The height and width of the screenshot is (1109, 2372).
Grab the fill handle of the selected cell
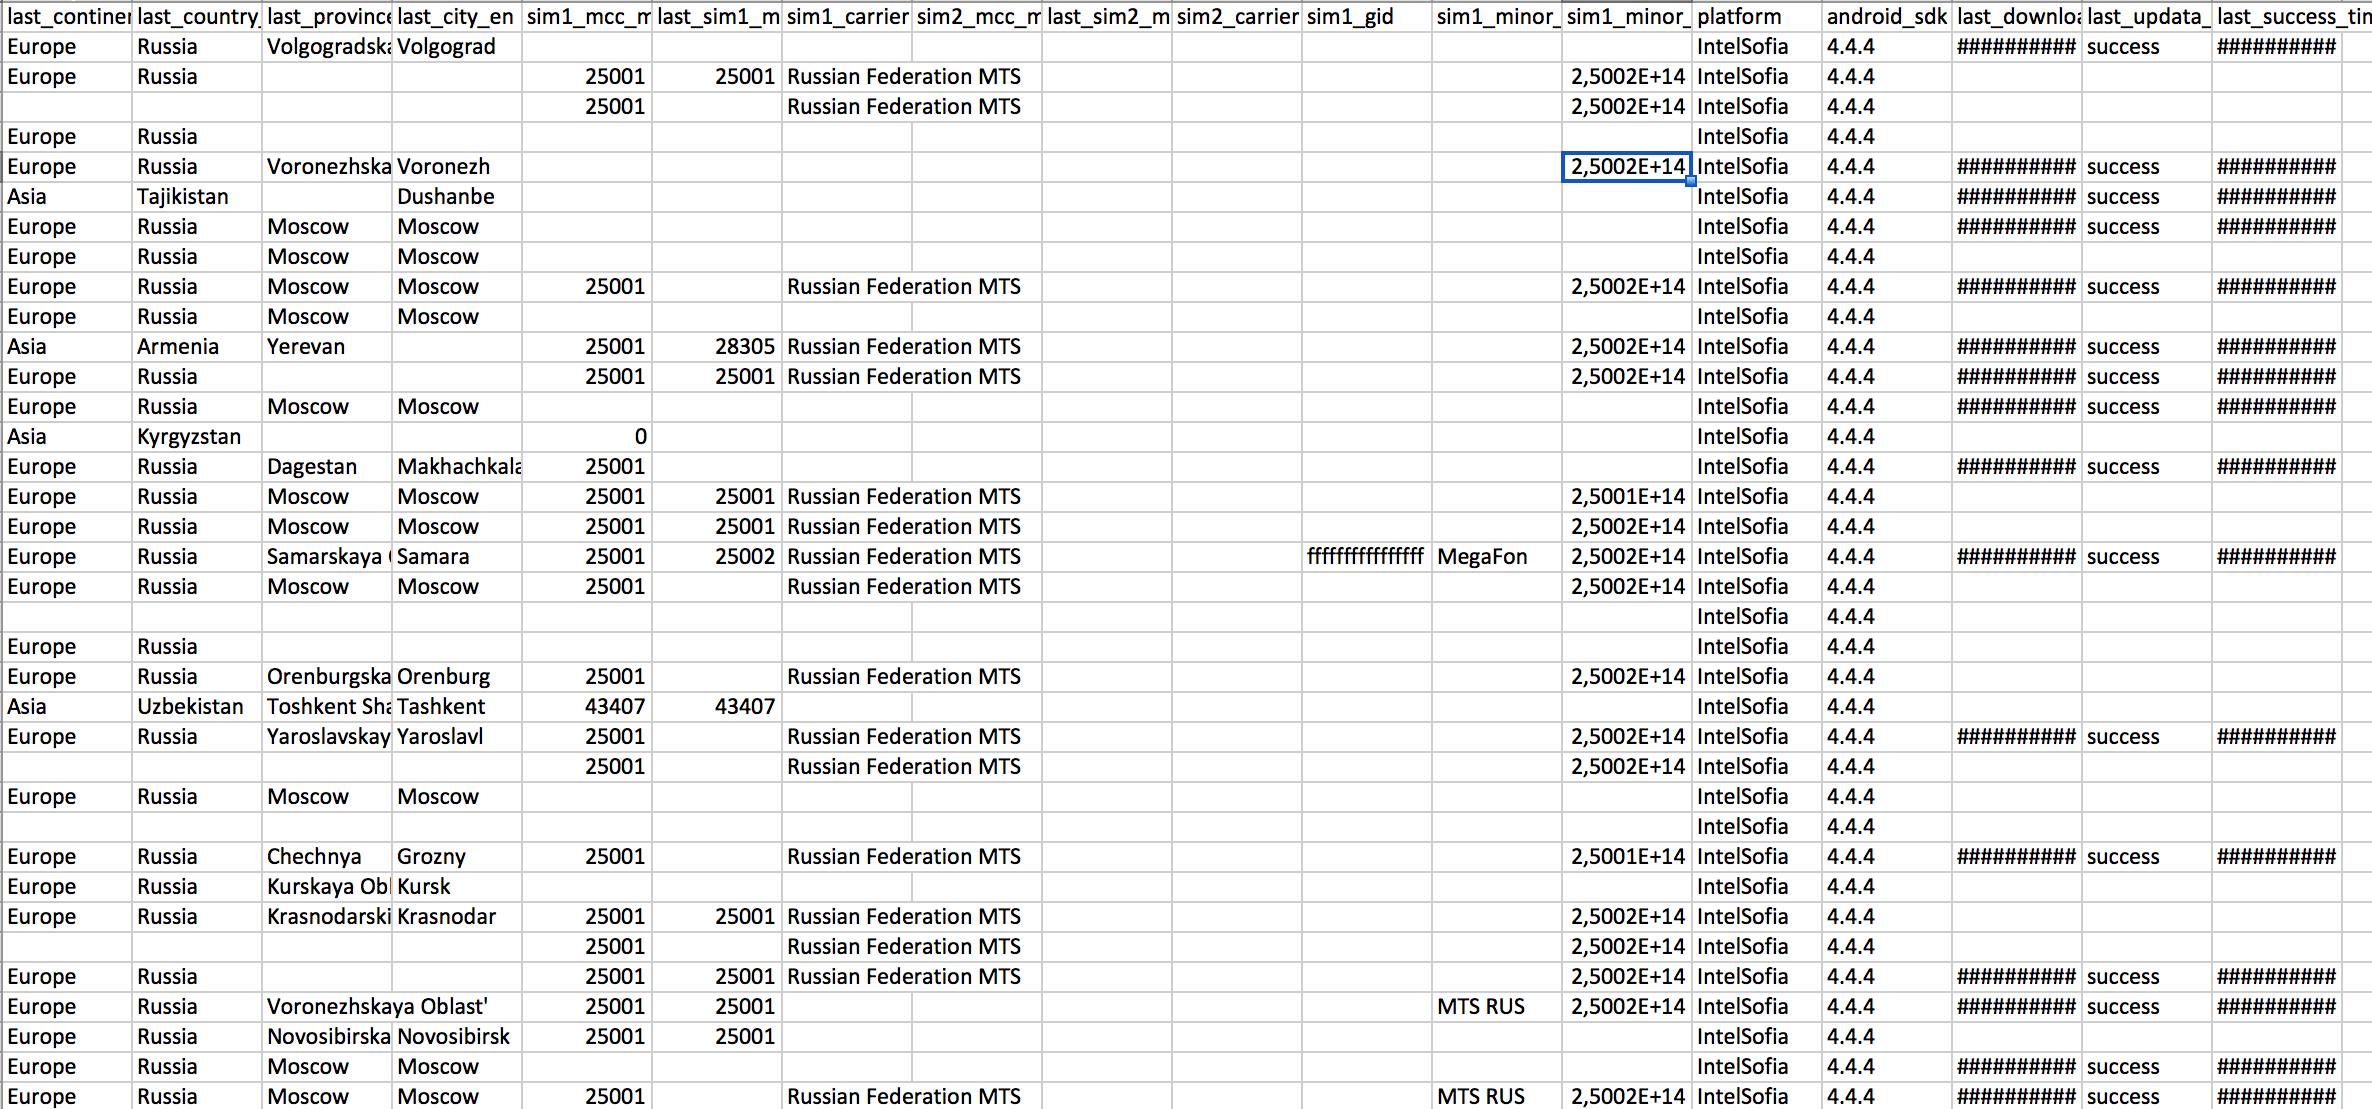pyautogui.click(x=1690, y=181)
